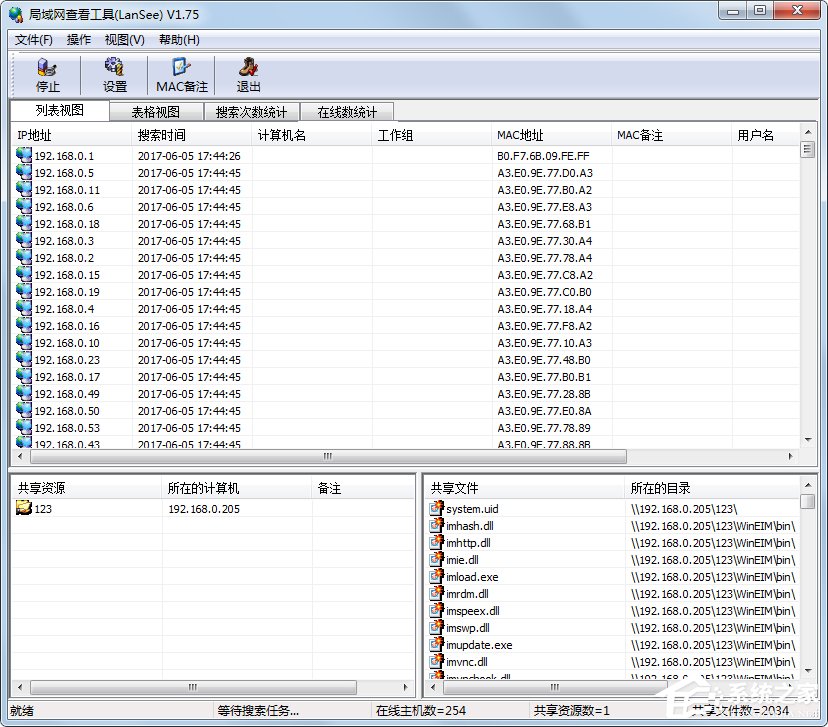Select the row for 192.168.0.11
Viewport: 828px width, 727px height.
(70, 190)
